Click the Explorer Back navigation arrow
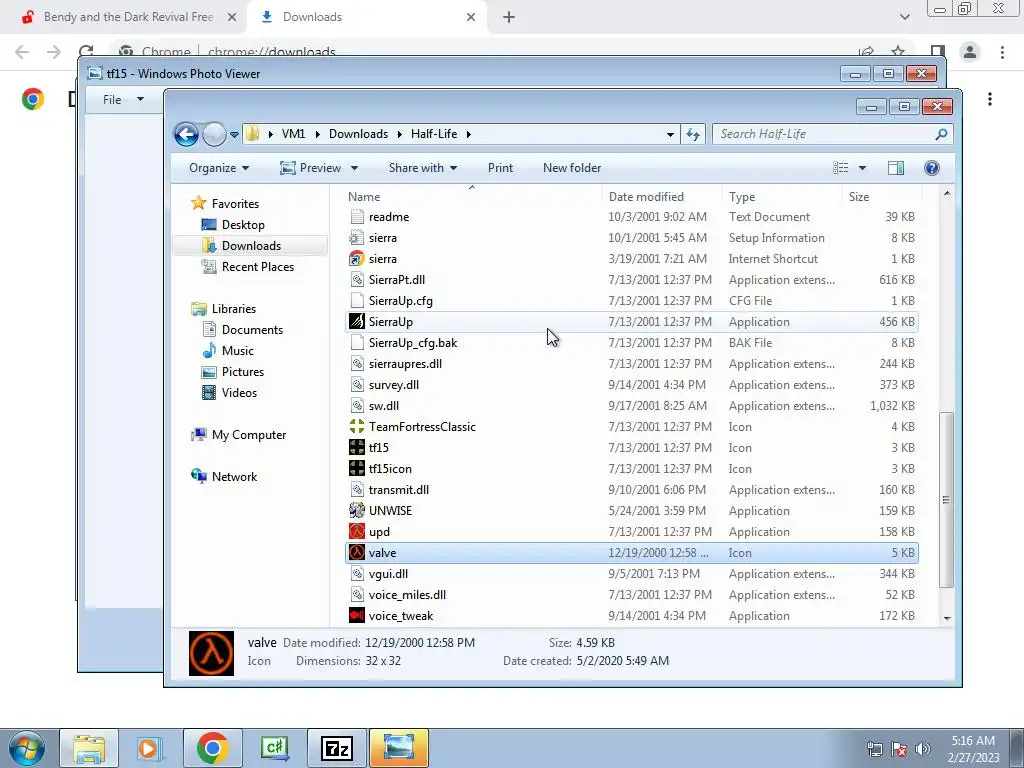1024x768 pixels. click(186, 135)
